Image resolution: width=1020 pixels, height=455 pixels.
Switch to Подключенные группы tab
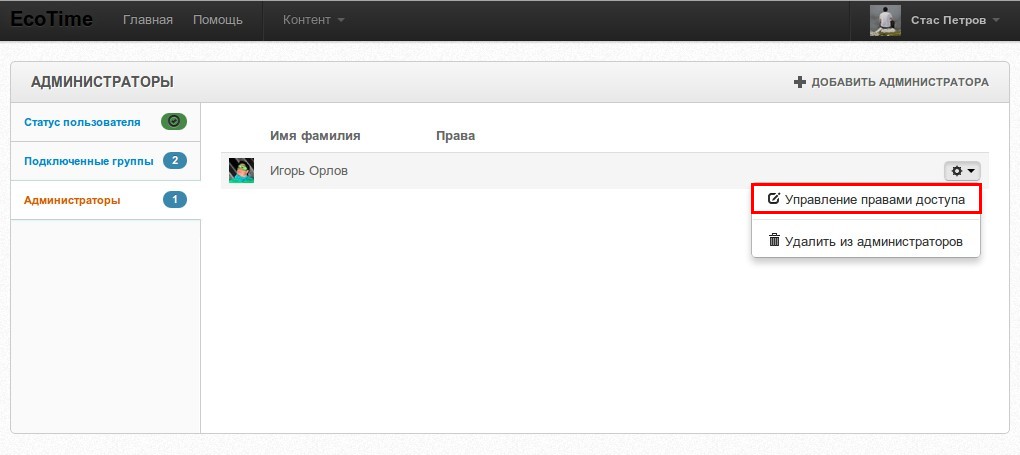tap(88, 160)
